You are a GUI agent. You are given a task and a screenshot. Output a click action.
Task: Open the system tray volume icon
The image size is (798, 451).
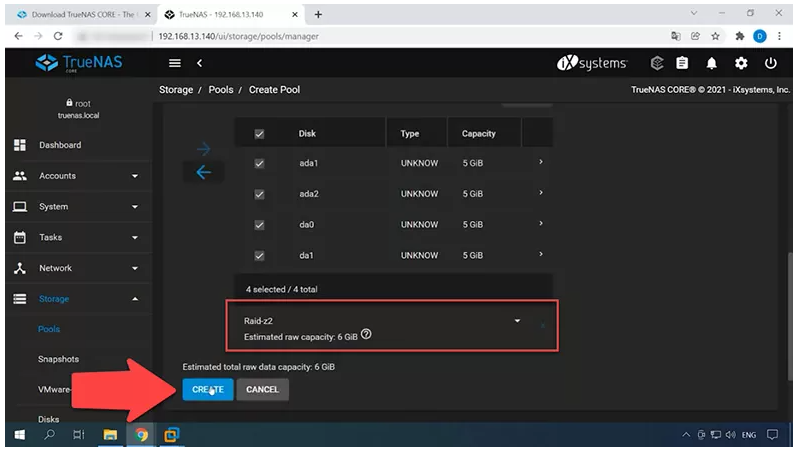[731, 435]
